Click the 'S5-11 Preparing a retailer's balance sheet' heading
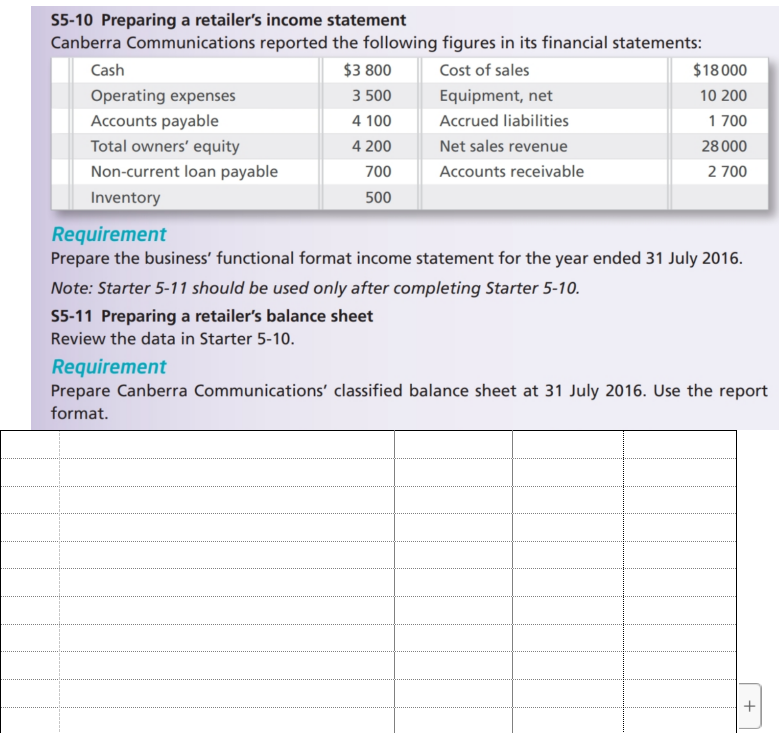The width and height of the screenshot is (779, 733). coord(212,316)
